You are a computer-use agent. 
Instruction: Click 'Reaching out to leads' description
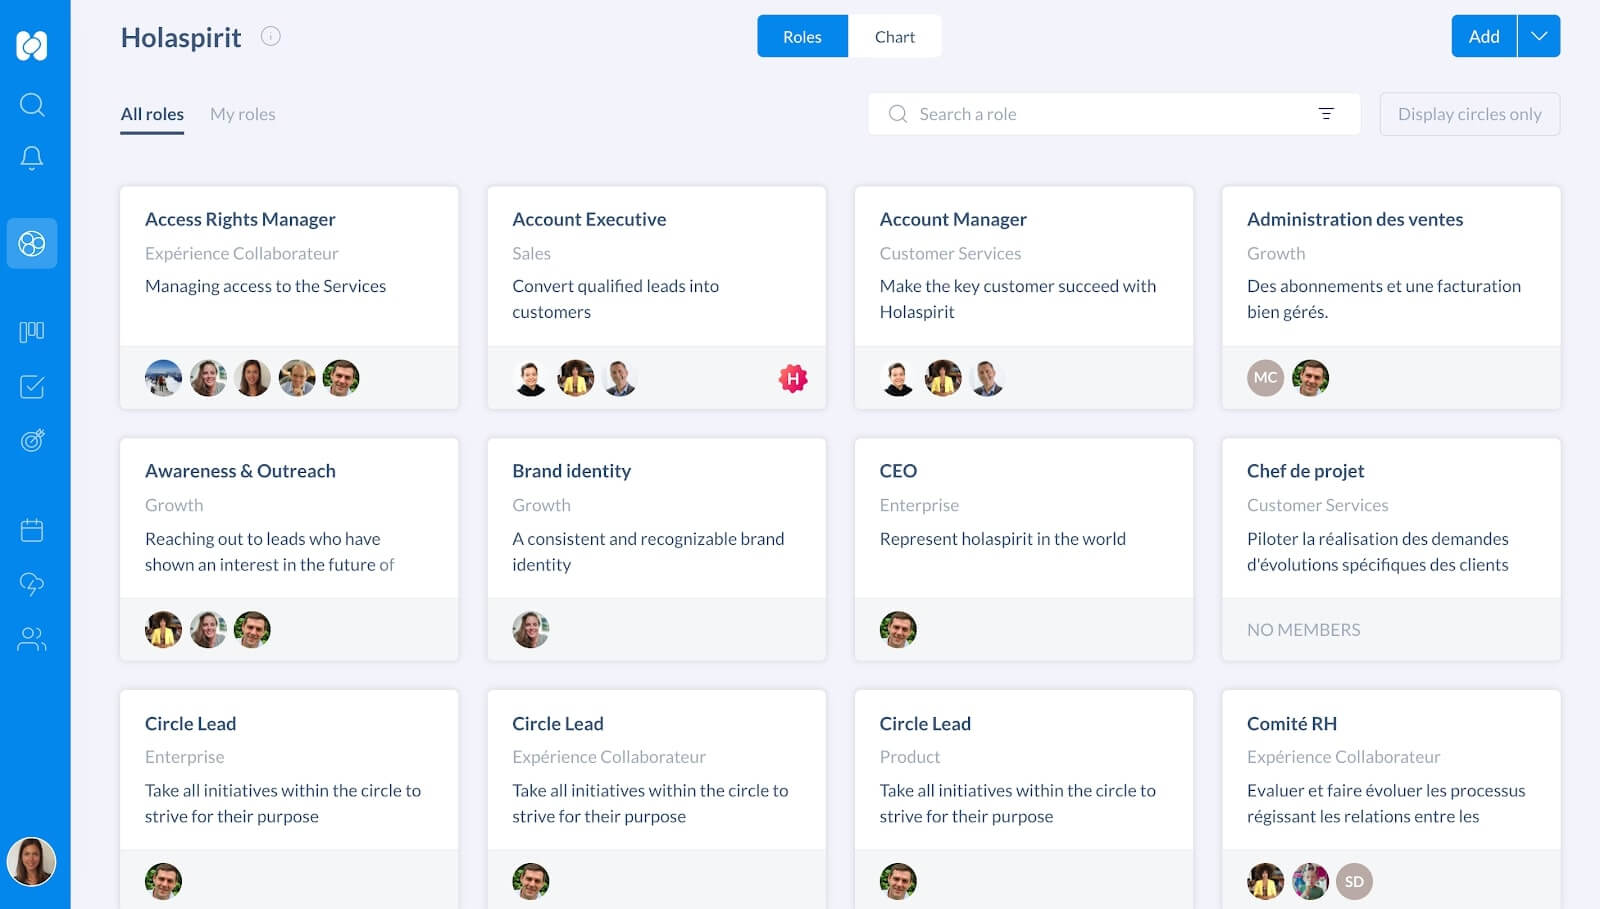coord(270,552)
